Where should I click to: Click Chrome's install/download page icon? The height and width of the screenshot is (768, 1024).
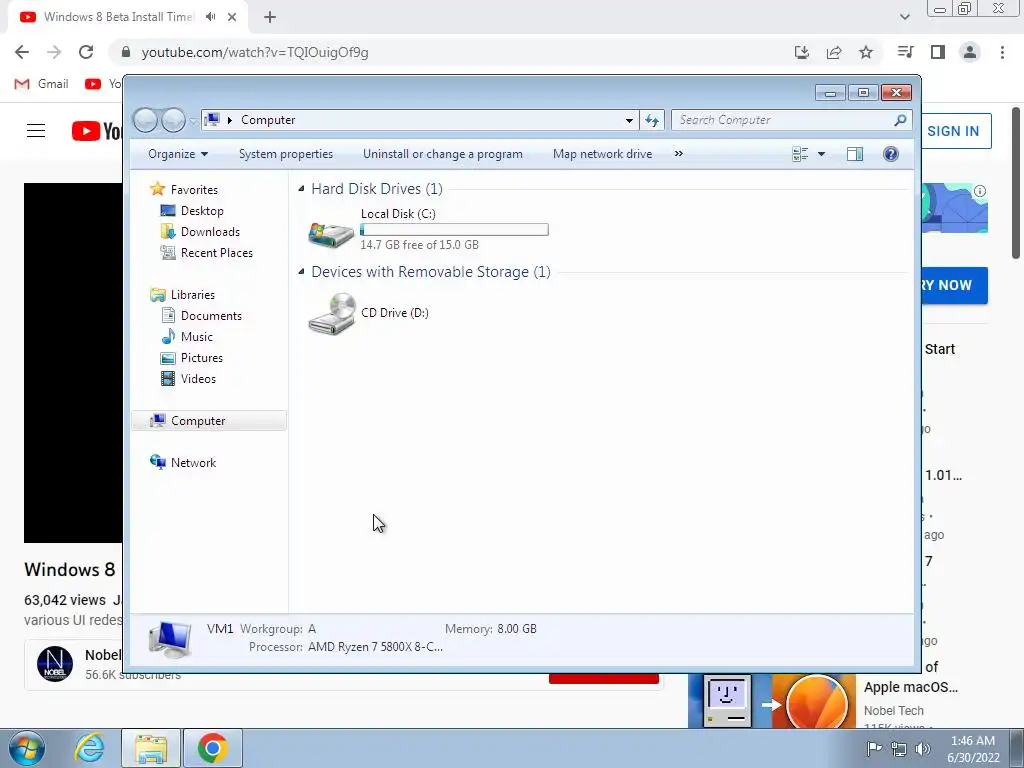point(802,52)
